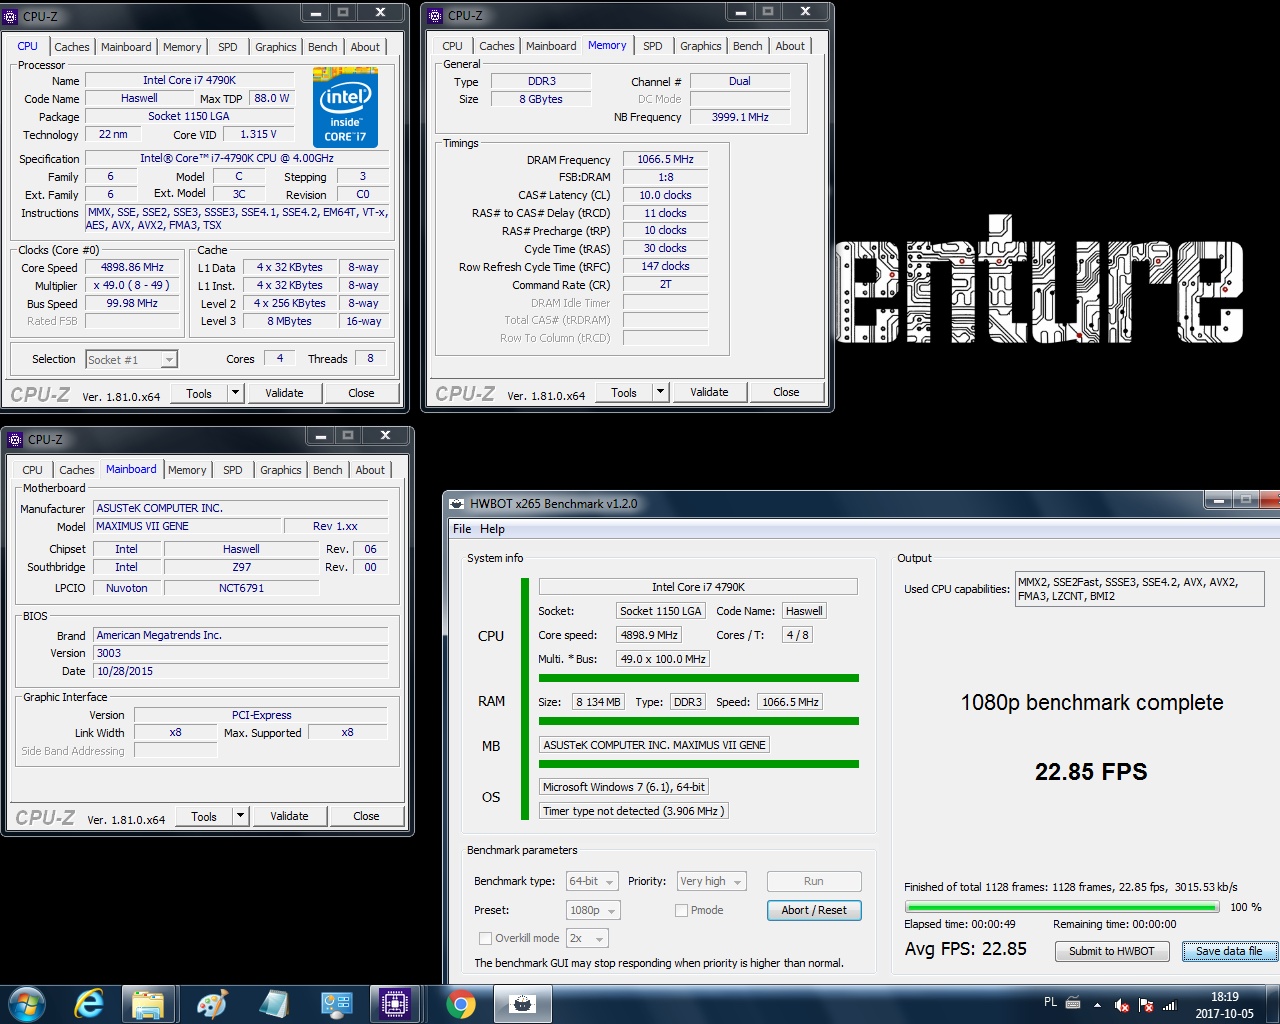
Task: Click the greyed Run button
Action: pyautogui.click(x=814, y=881)
